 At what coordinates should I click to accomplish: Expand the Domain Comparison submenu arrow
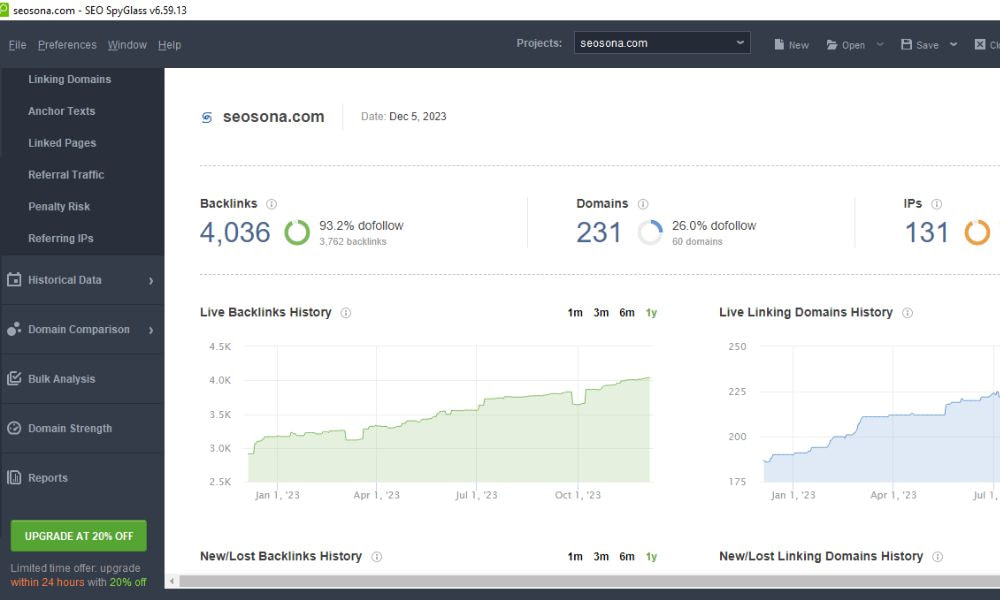pos(151,330)
